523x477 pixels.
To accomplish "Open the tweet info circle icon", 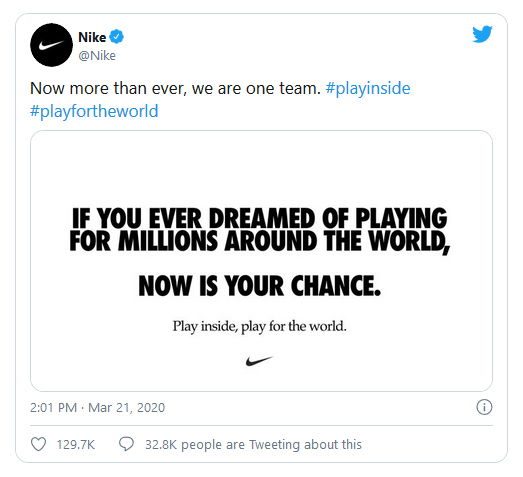I will click(x=484, y=407).
